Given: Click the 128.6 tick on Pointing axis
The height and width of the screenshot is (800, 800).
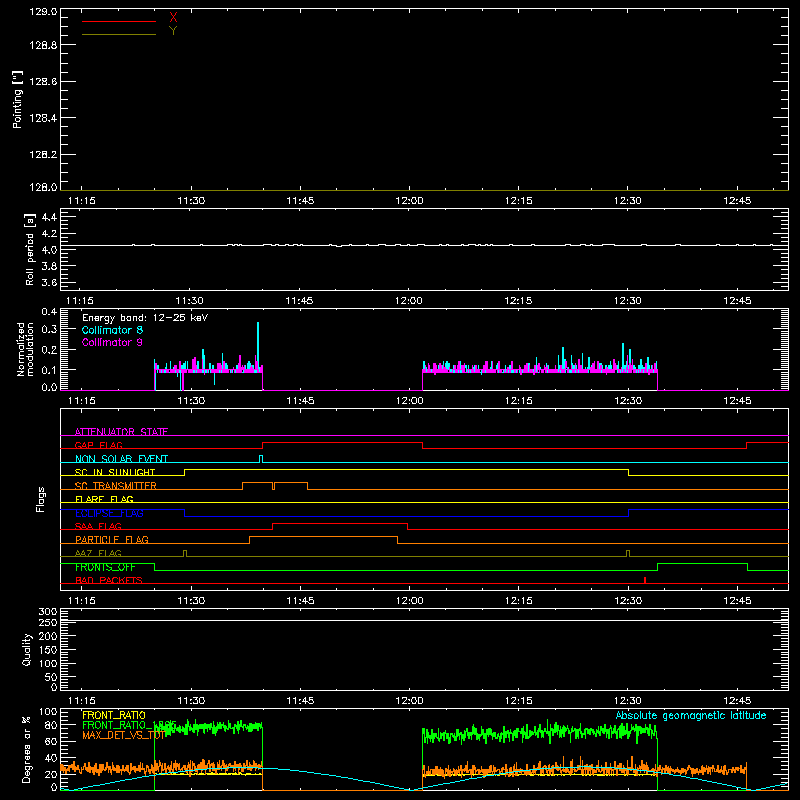Looking at the screenshot, I should [43, 82].
